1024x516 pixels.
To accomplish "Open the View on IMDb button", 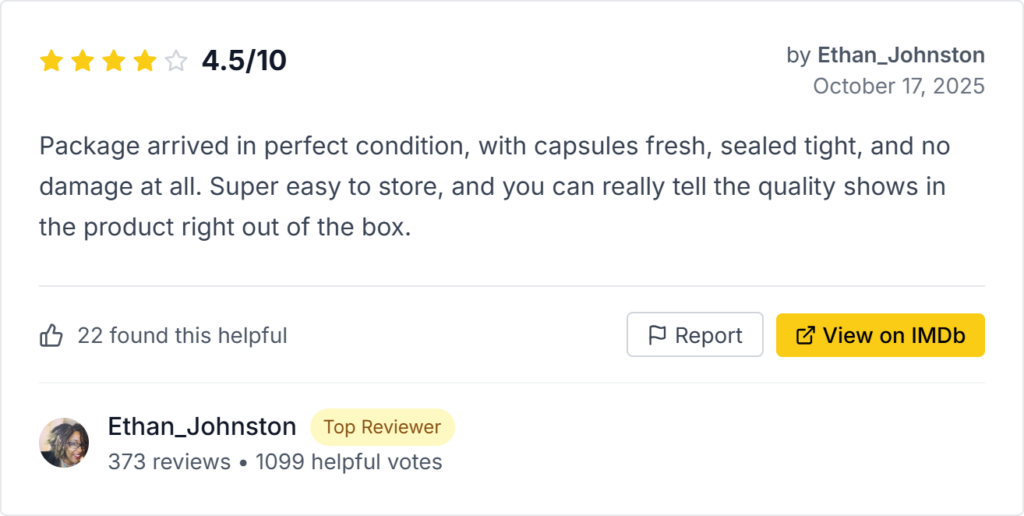I will [880, 335].
